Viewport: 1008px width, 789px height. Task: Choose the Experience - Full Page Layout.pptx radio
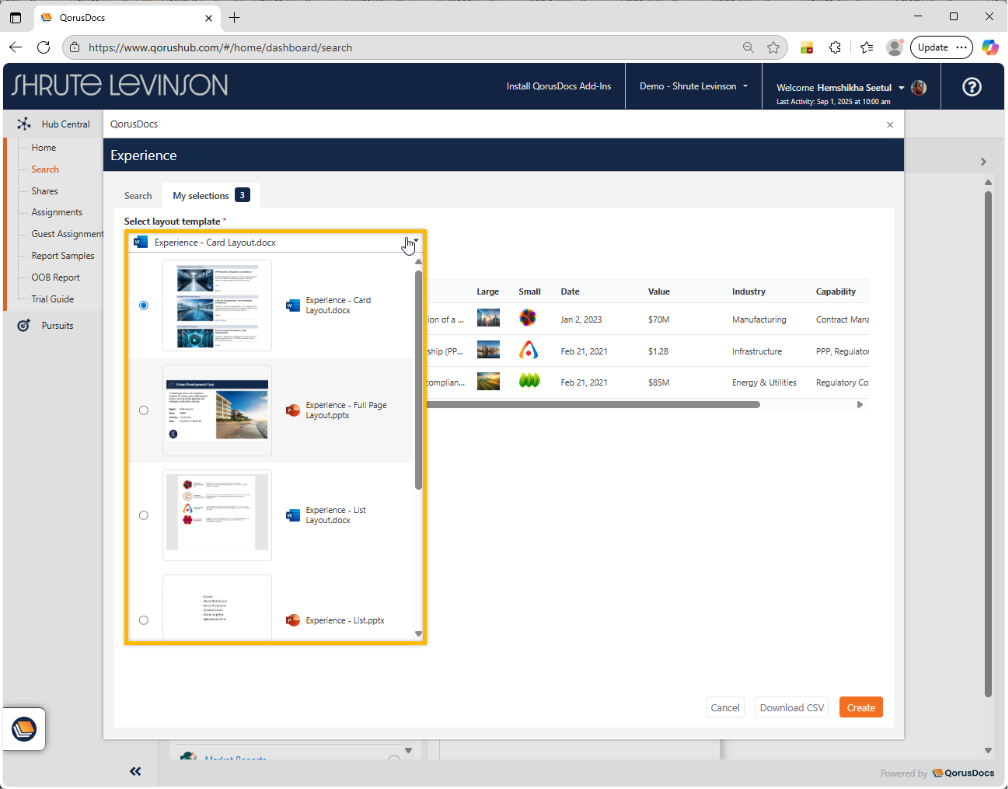click(x=144, y=410)
